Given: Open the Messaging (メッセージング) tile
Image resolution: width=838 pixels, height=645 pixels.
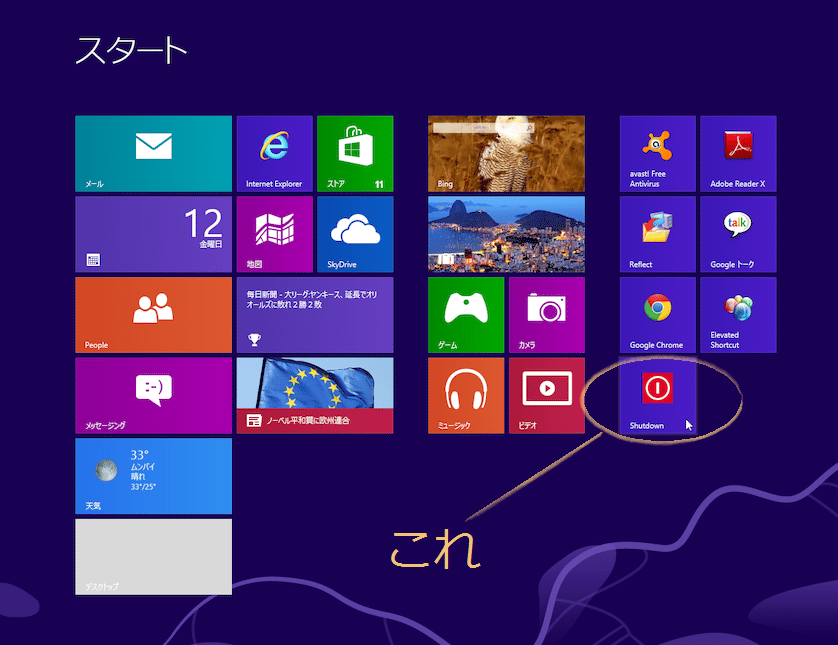Looking at the screenshot, I should tap(153, 396).
